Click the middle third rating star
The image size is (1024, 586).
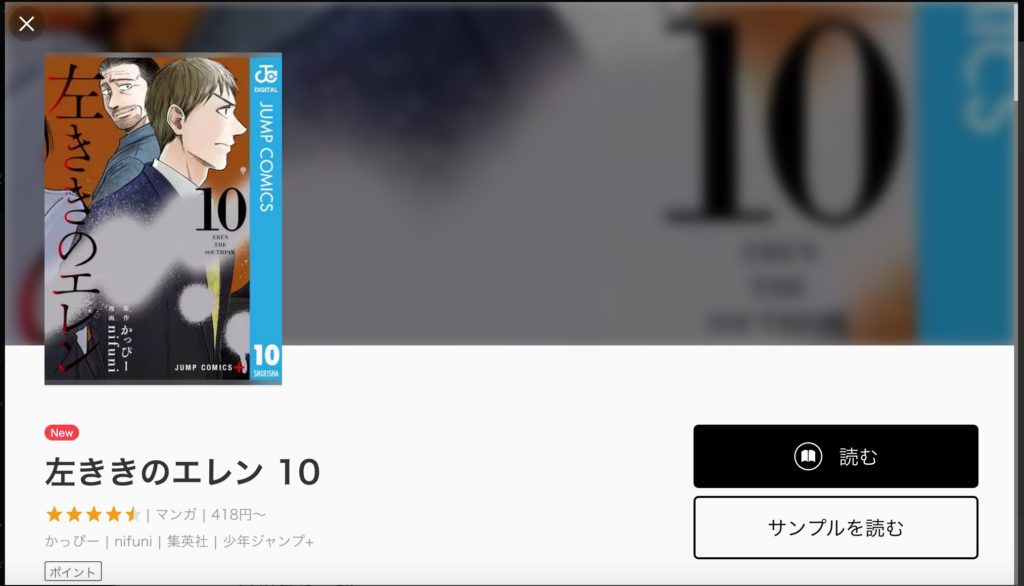[93, 514]
